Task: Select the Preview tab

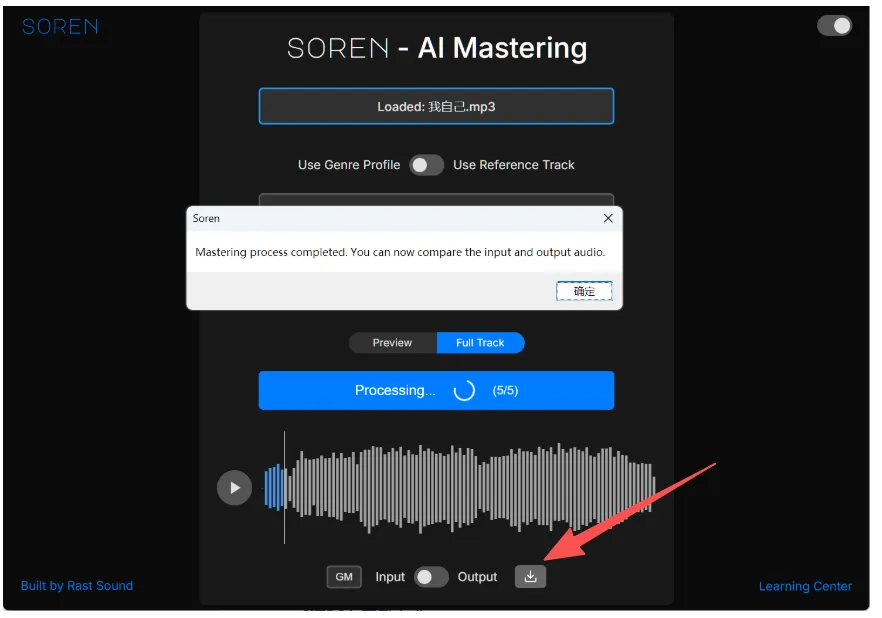Action: 393,342
